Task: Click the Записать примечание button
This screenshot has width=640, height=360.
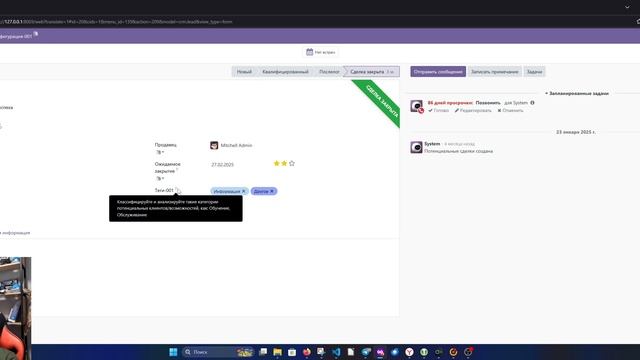Action: point(494,72)
